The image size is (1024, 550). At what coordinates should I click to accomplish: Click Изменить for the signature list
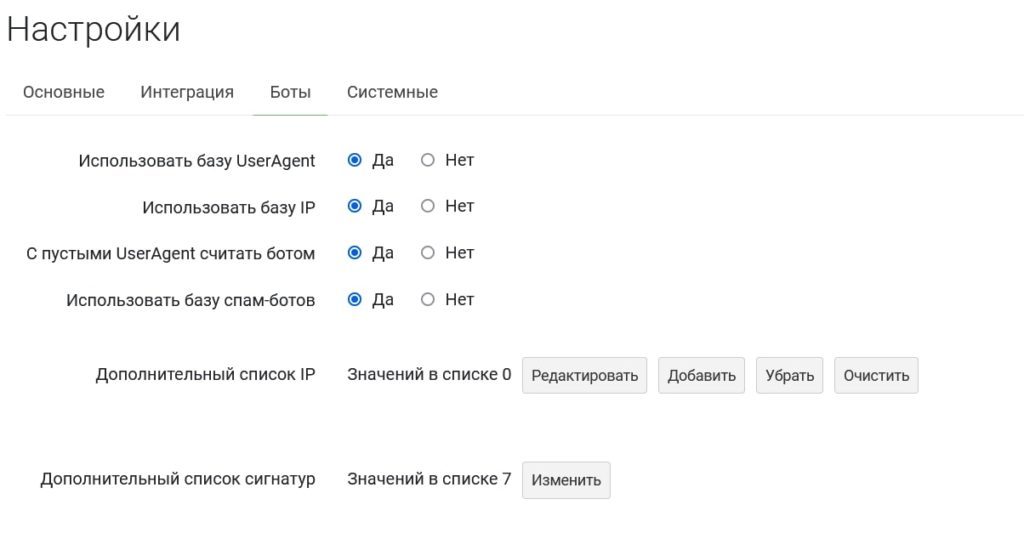click(566, 480)
